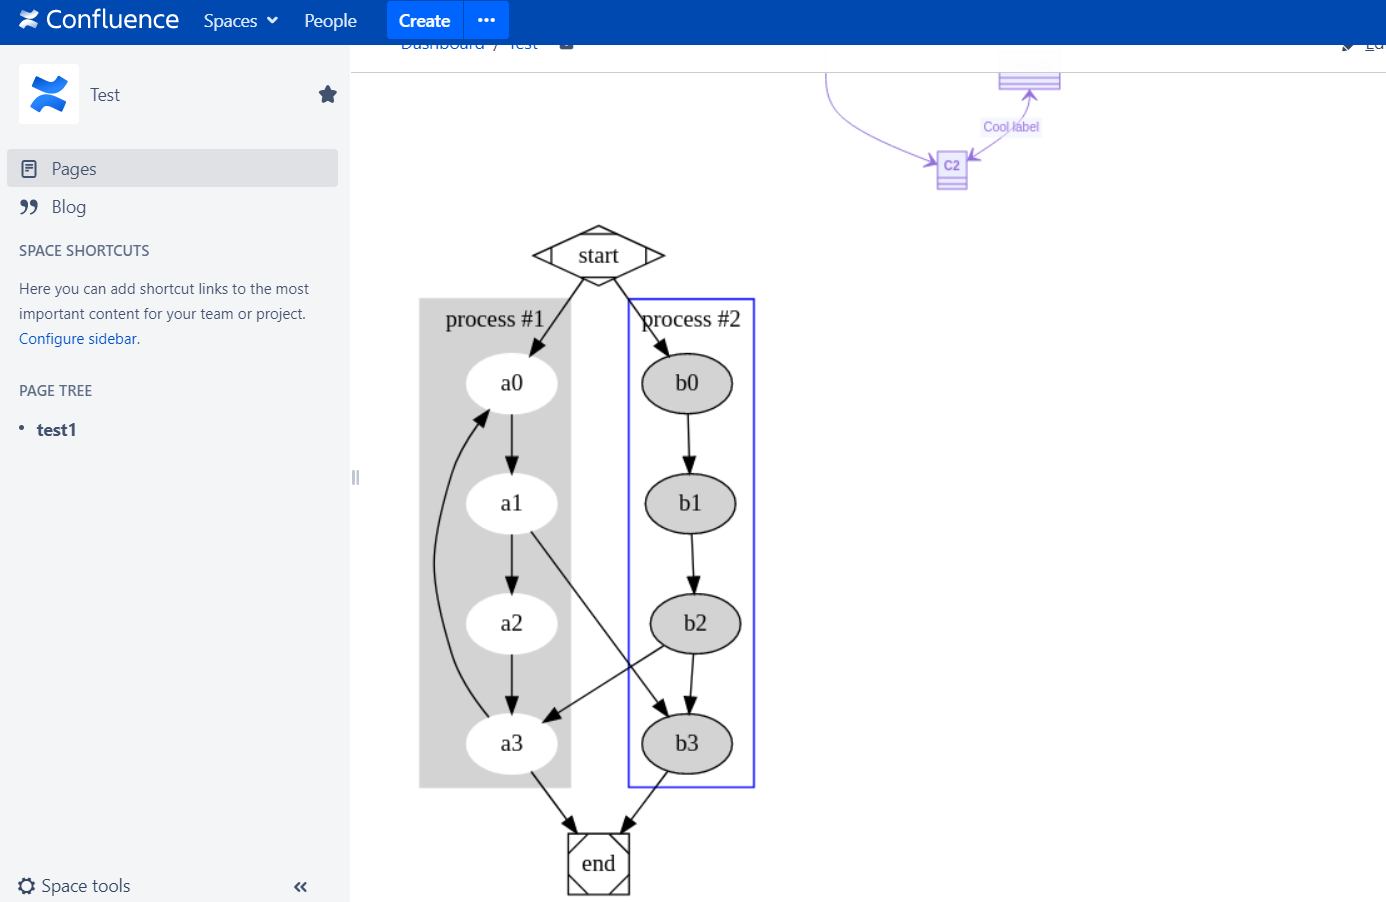The height and width of the screenshot is (902, 1386).
Task: Click the b3 node in process #2
Action: (687, 743)
